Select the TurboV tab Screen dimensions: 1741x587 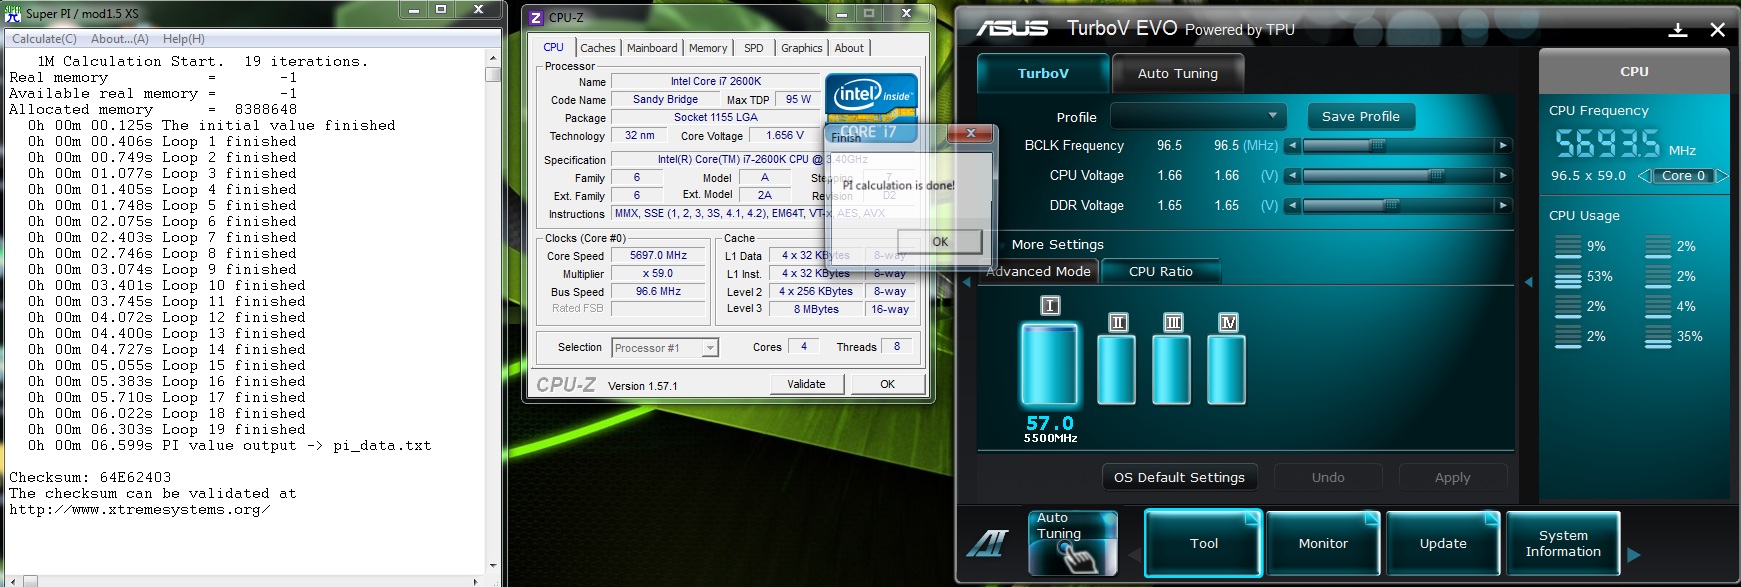[x=1043, y=73]
